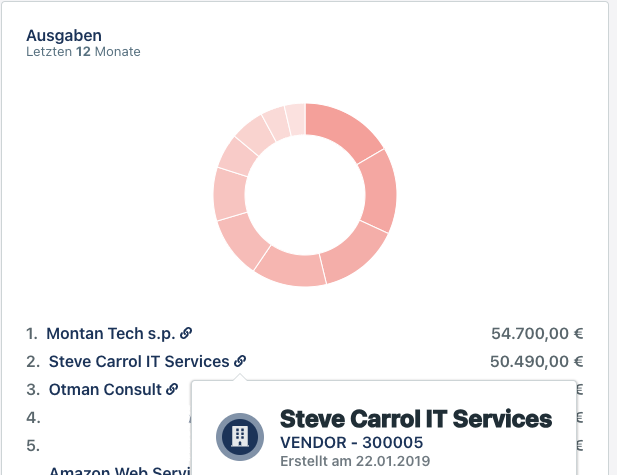
Task: Click the 54.700,00 € amount
Action: (537, 333)
